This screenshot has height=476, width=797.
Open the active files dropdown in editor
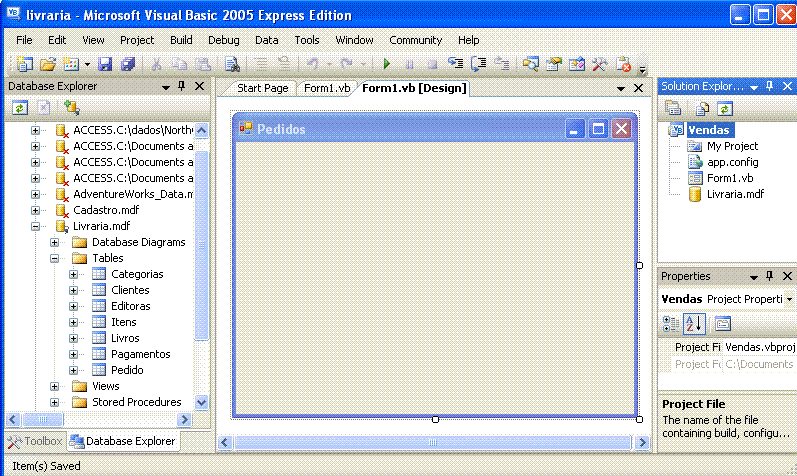[x=621, y=88]
